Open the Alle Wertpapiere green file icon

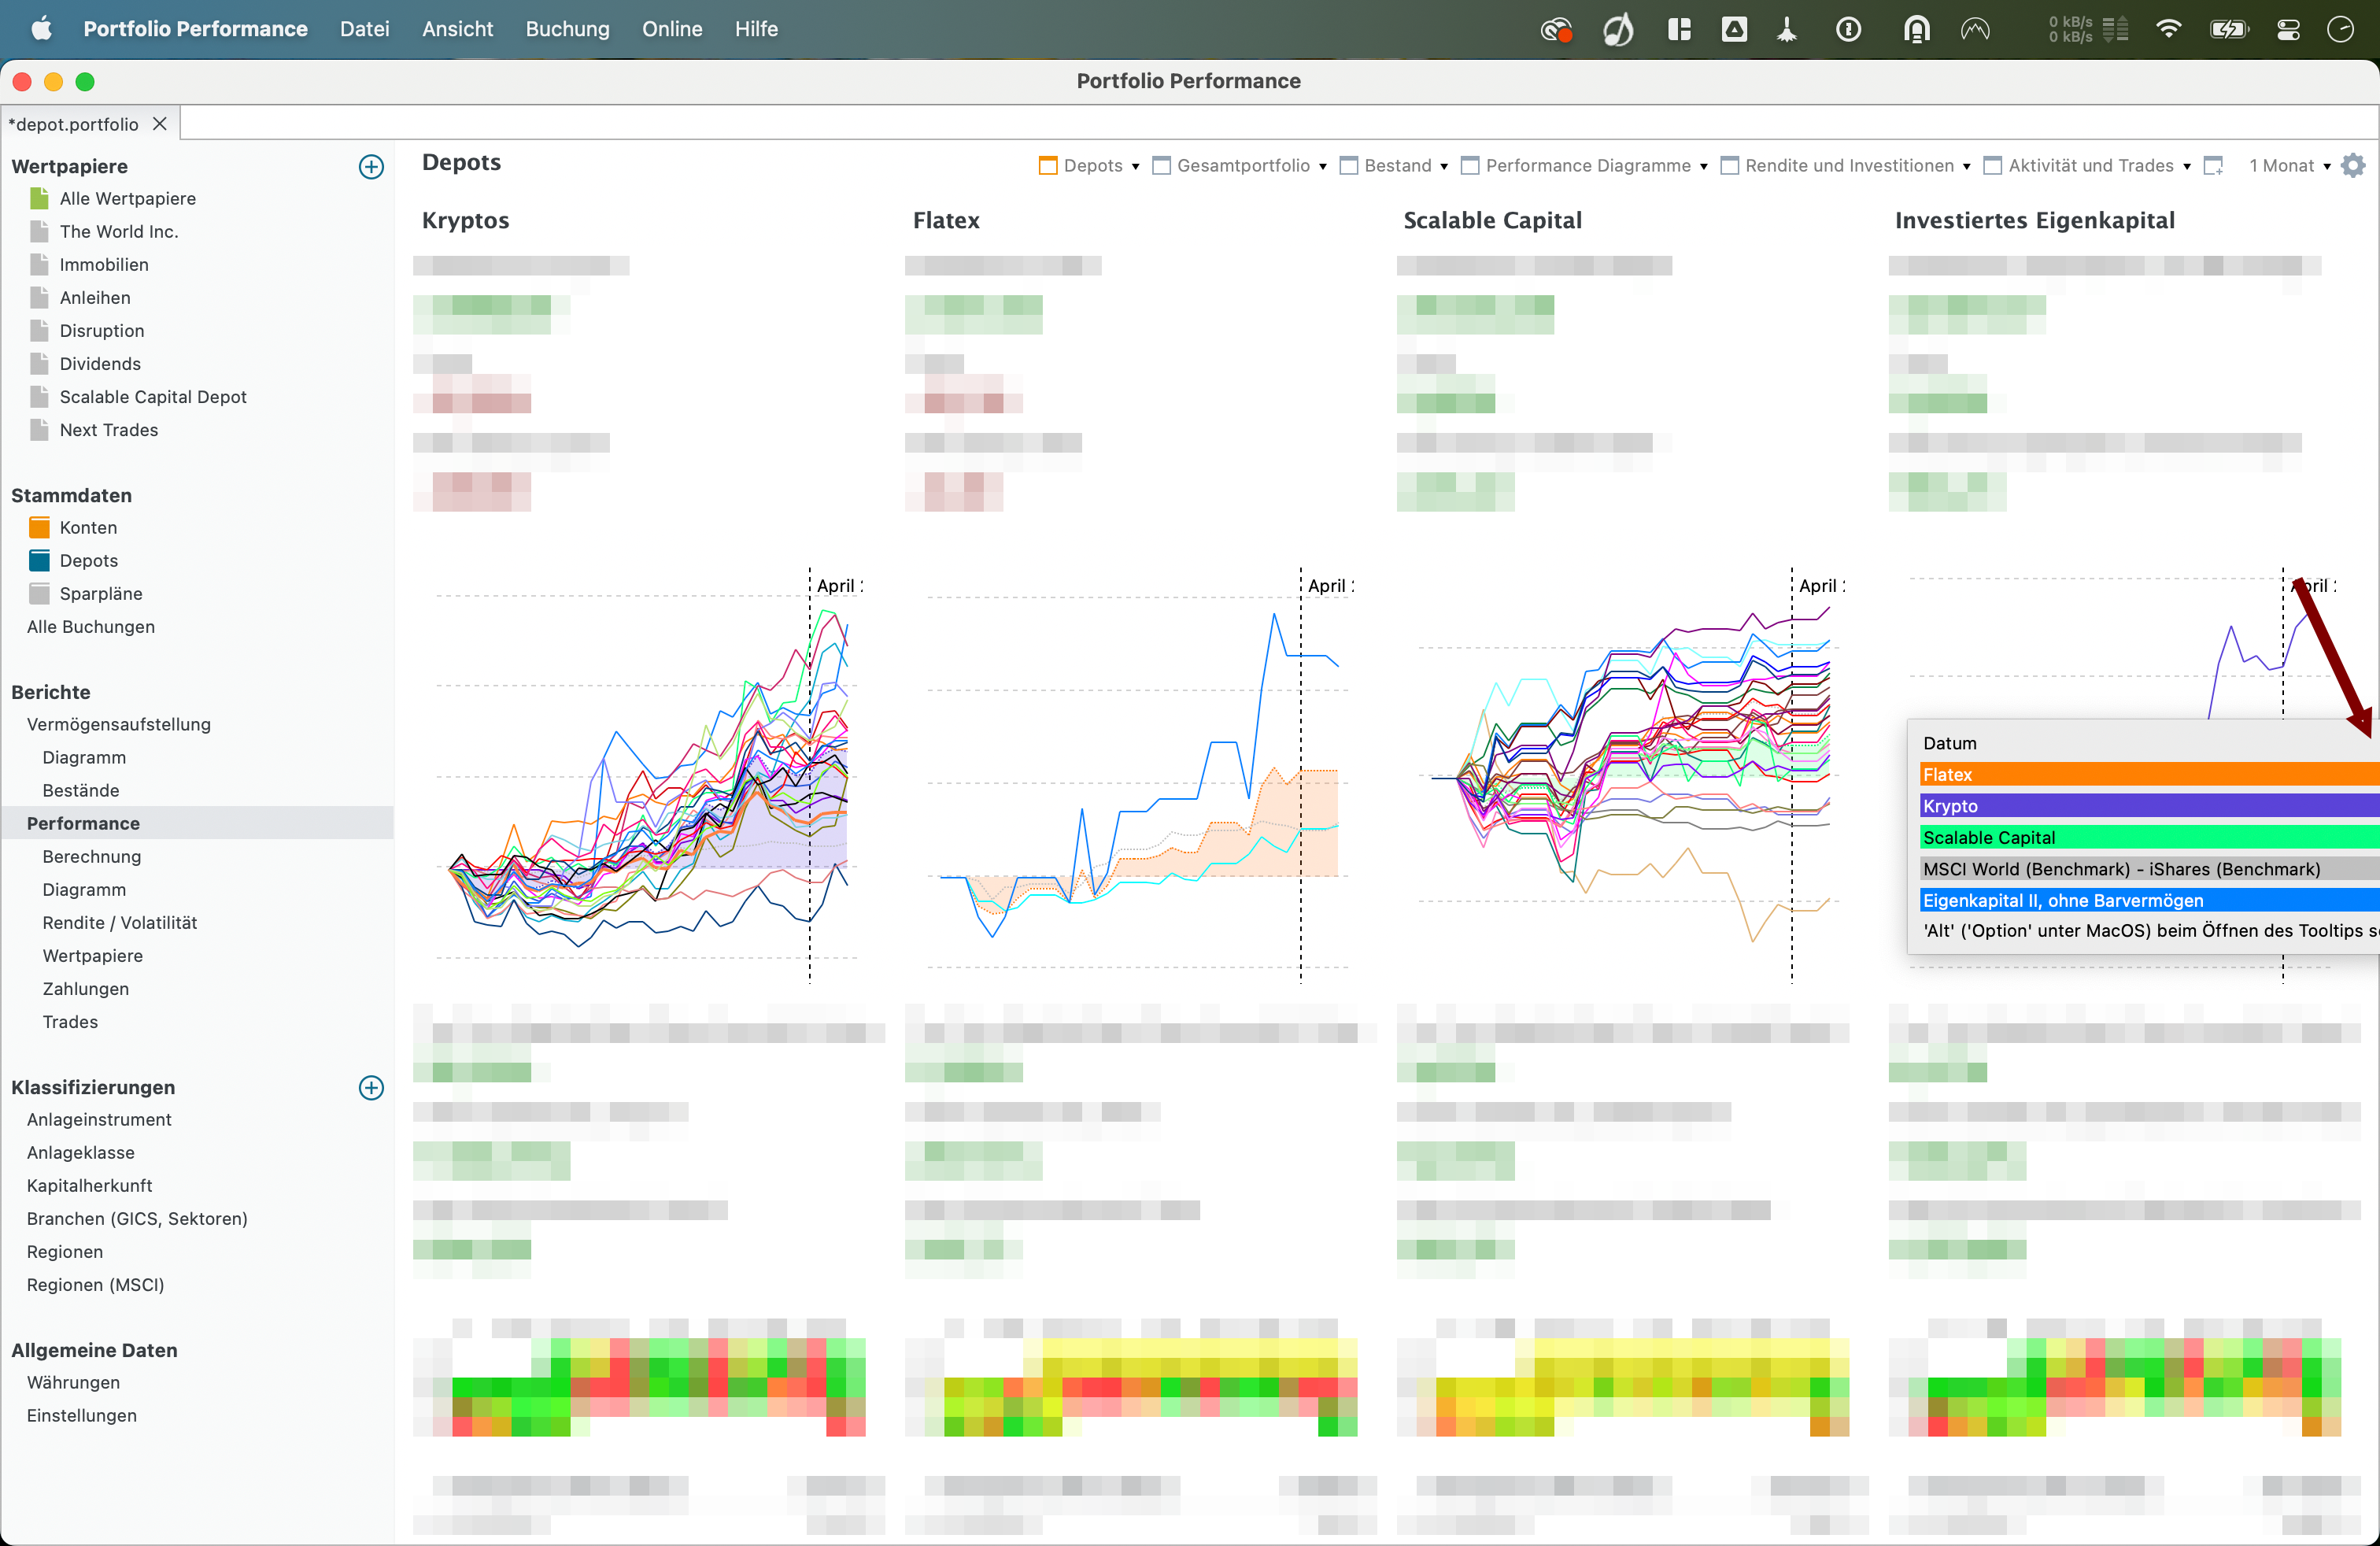point(39,198)
